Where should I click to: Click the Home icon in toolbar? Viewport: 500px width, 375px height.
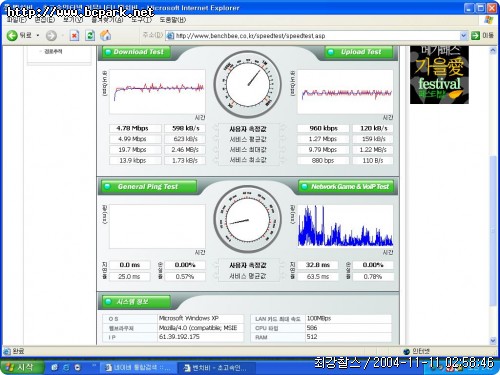point(106,35)
